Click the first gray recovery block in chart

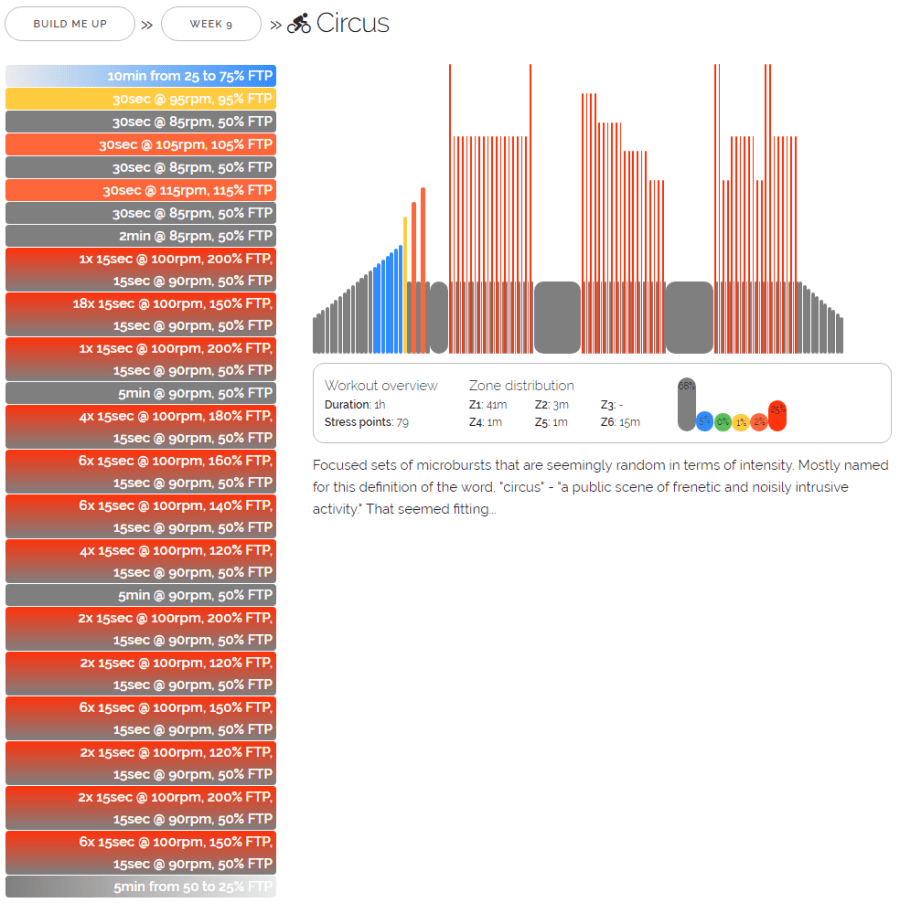pos(438,317)
